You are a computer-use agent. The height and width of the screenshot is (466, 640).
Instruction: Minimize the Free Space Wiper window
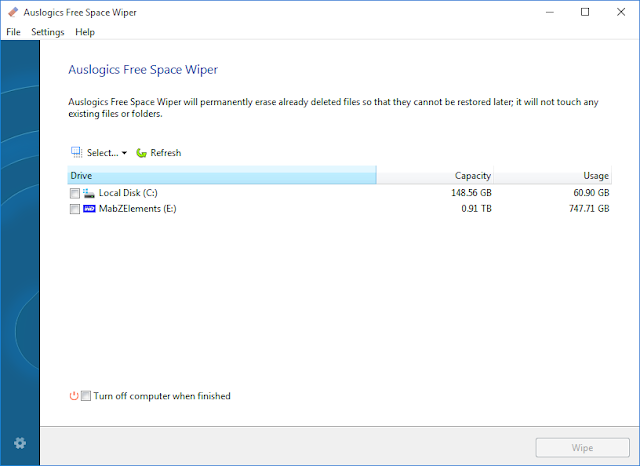coord(550,12)
